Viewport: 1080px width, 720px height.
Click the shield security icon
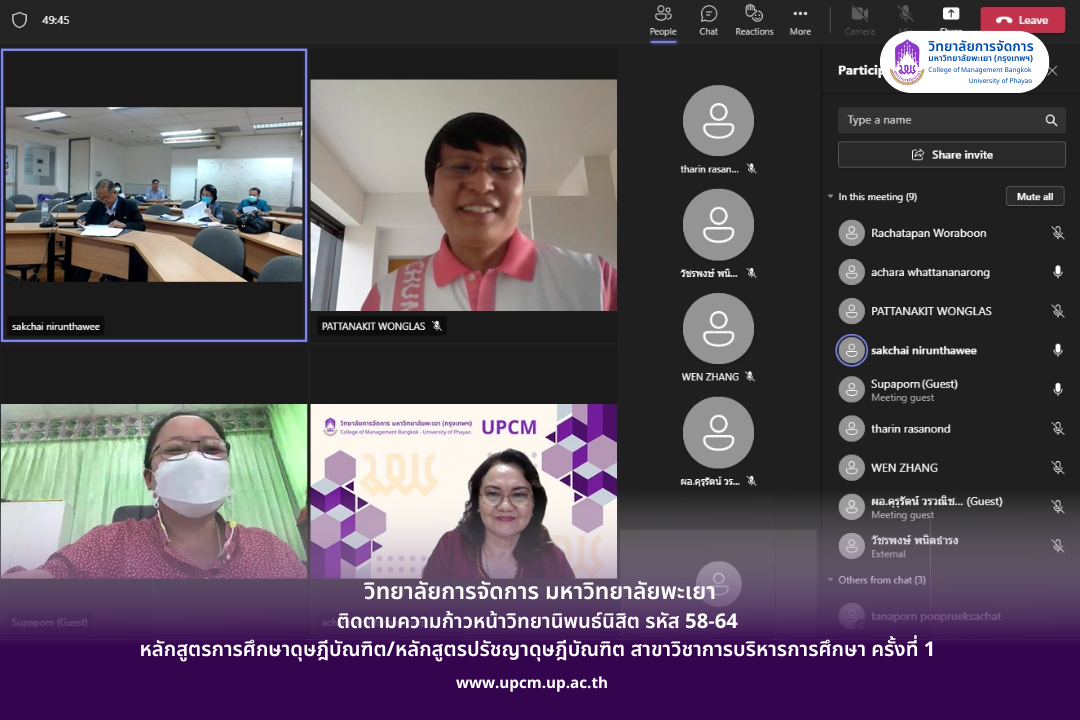click(19, 20)
